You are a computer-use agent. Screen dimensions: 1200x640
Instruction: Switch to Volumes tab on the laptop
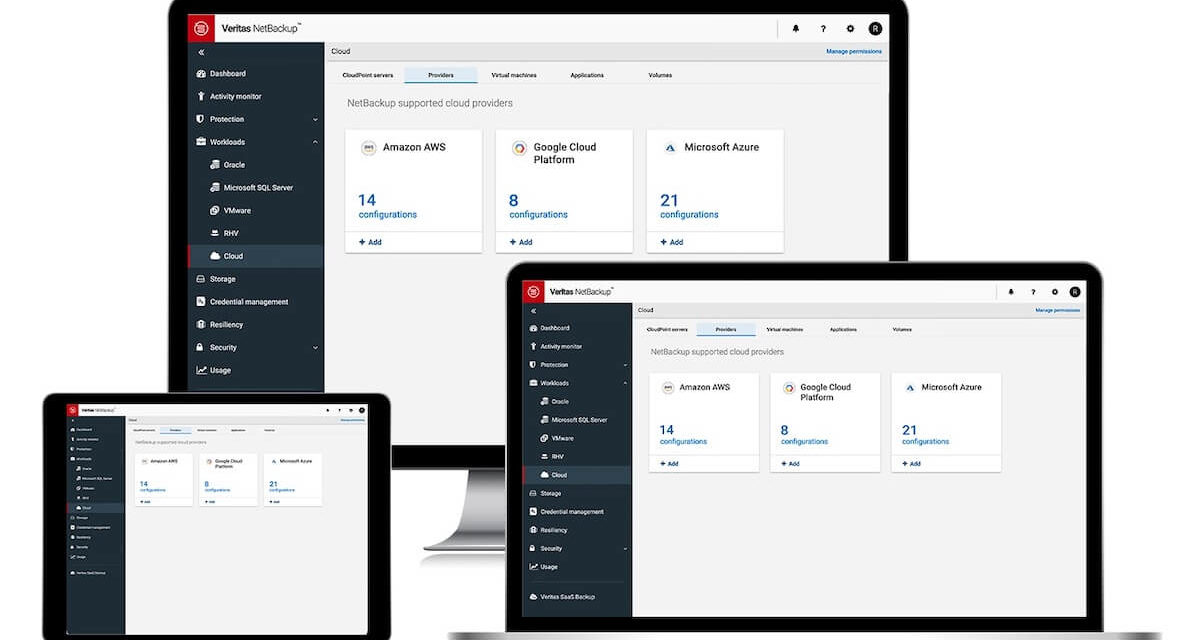902,329
